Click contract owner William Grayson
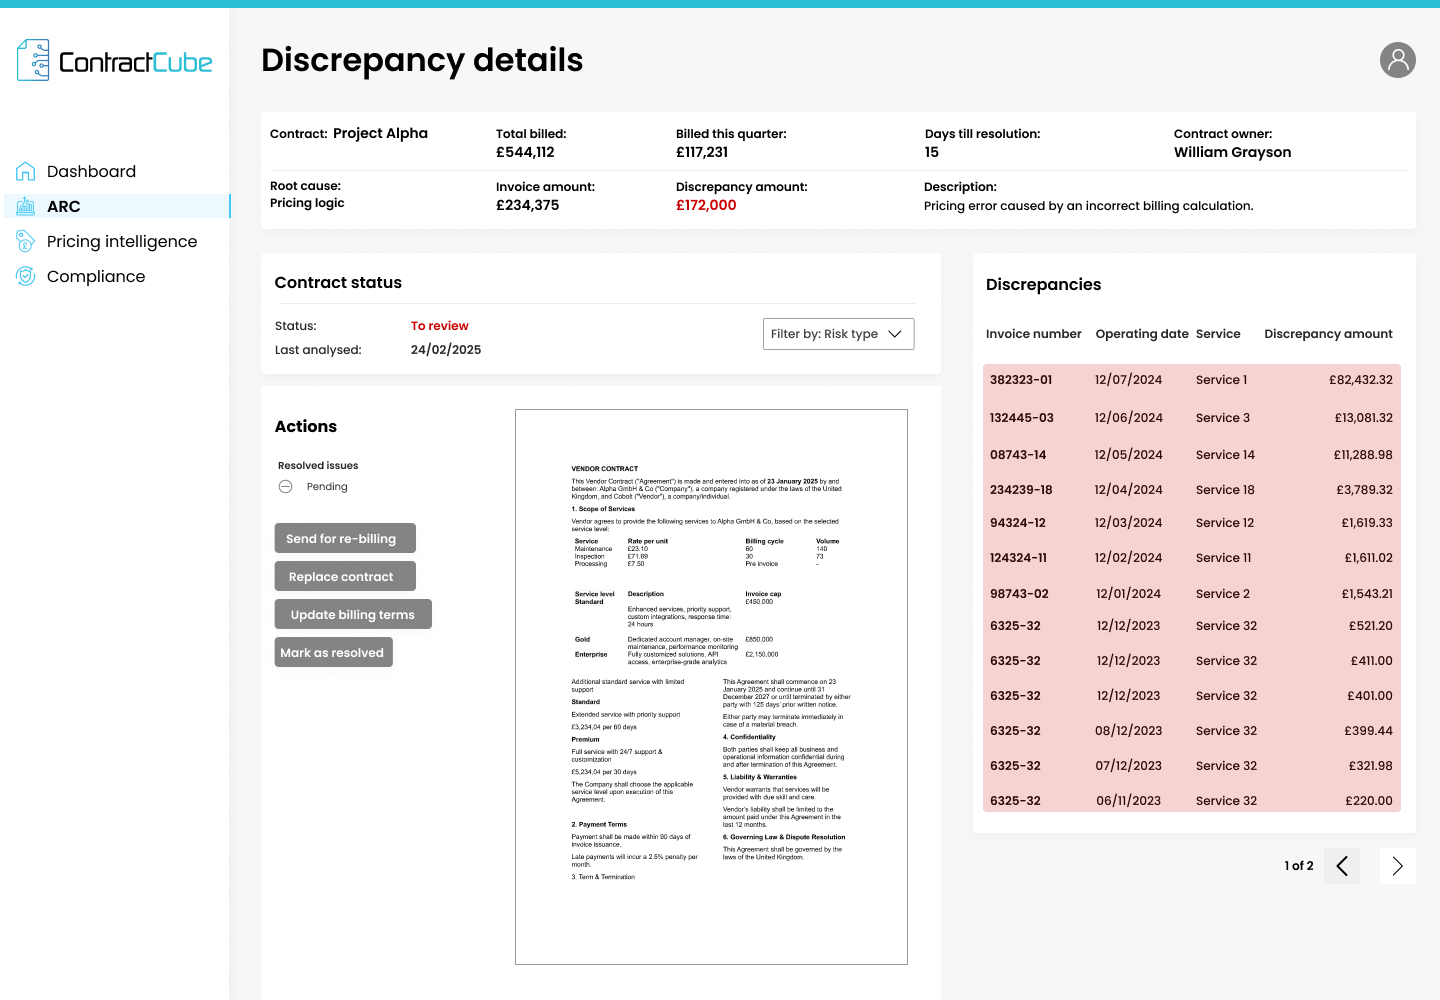This screenshot has width=1440, height=1000. (x=1233, y=152)
